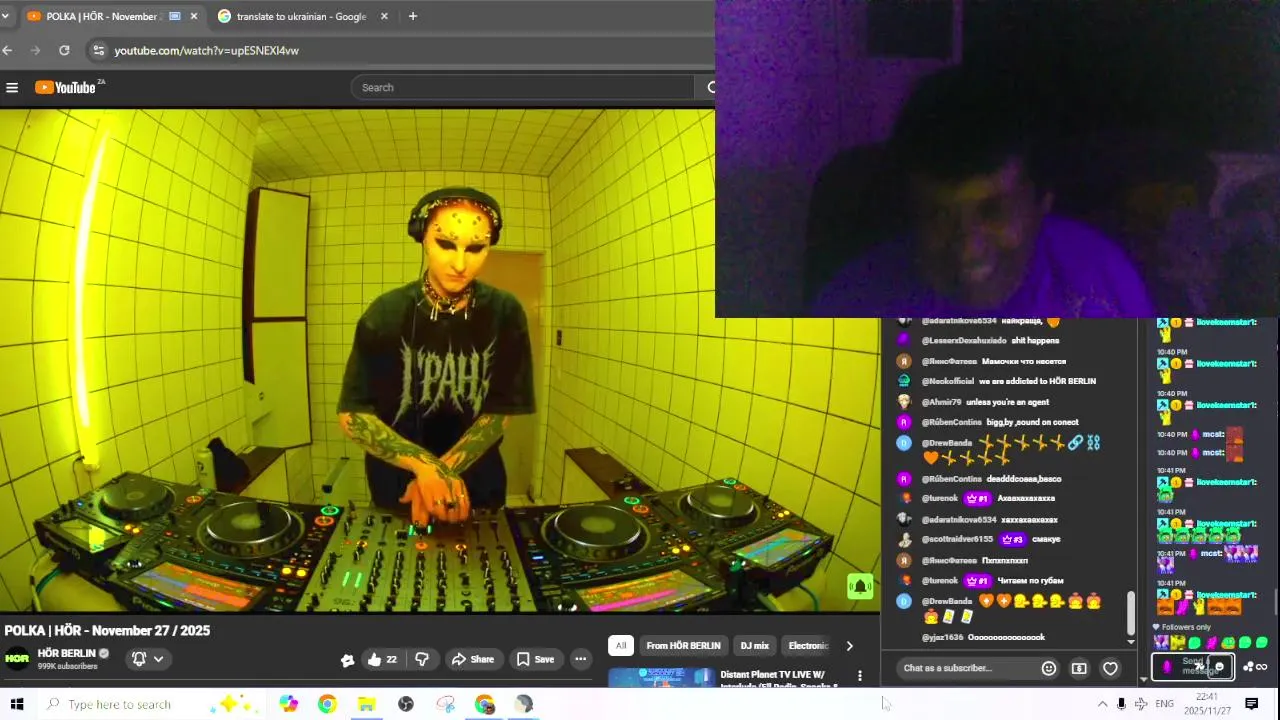This screenshot has width=1280, height=720.
Task: Show more category chips with arrow
Action: coord(849,646)
